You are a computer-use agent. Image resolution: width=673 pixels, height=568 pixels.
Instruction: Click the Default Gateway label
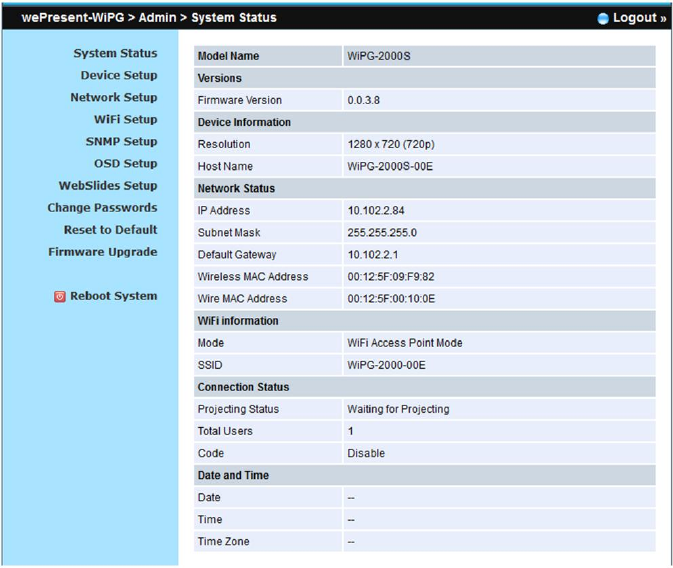click(237, 255)
